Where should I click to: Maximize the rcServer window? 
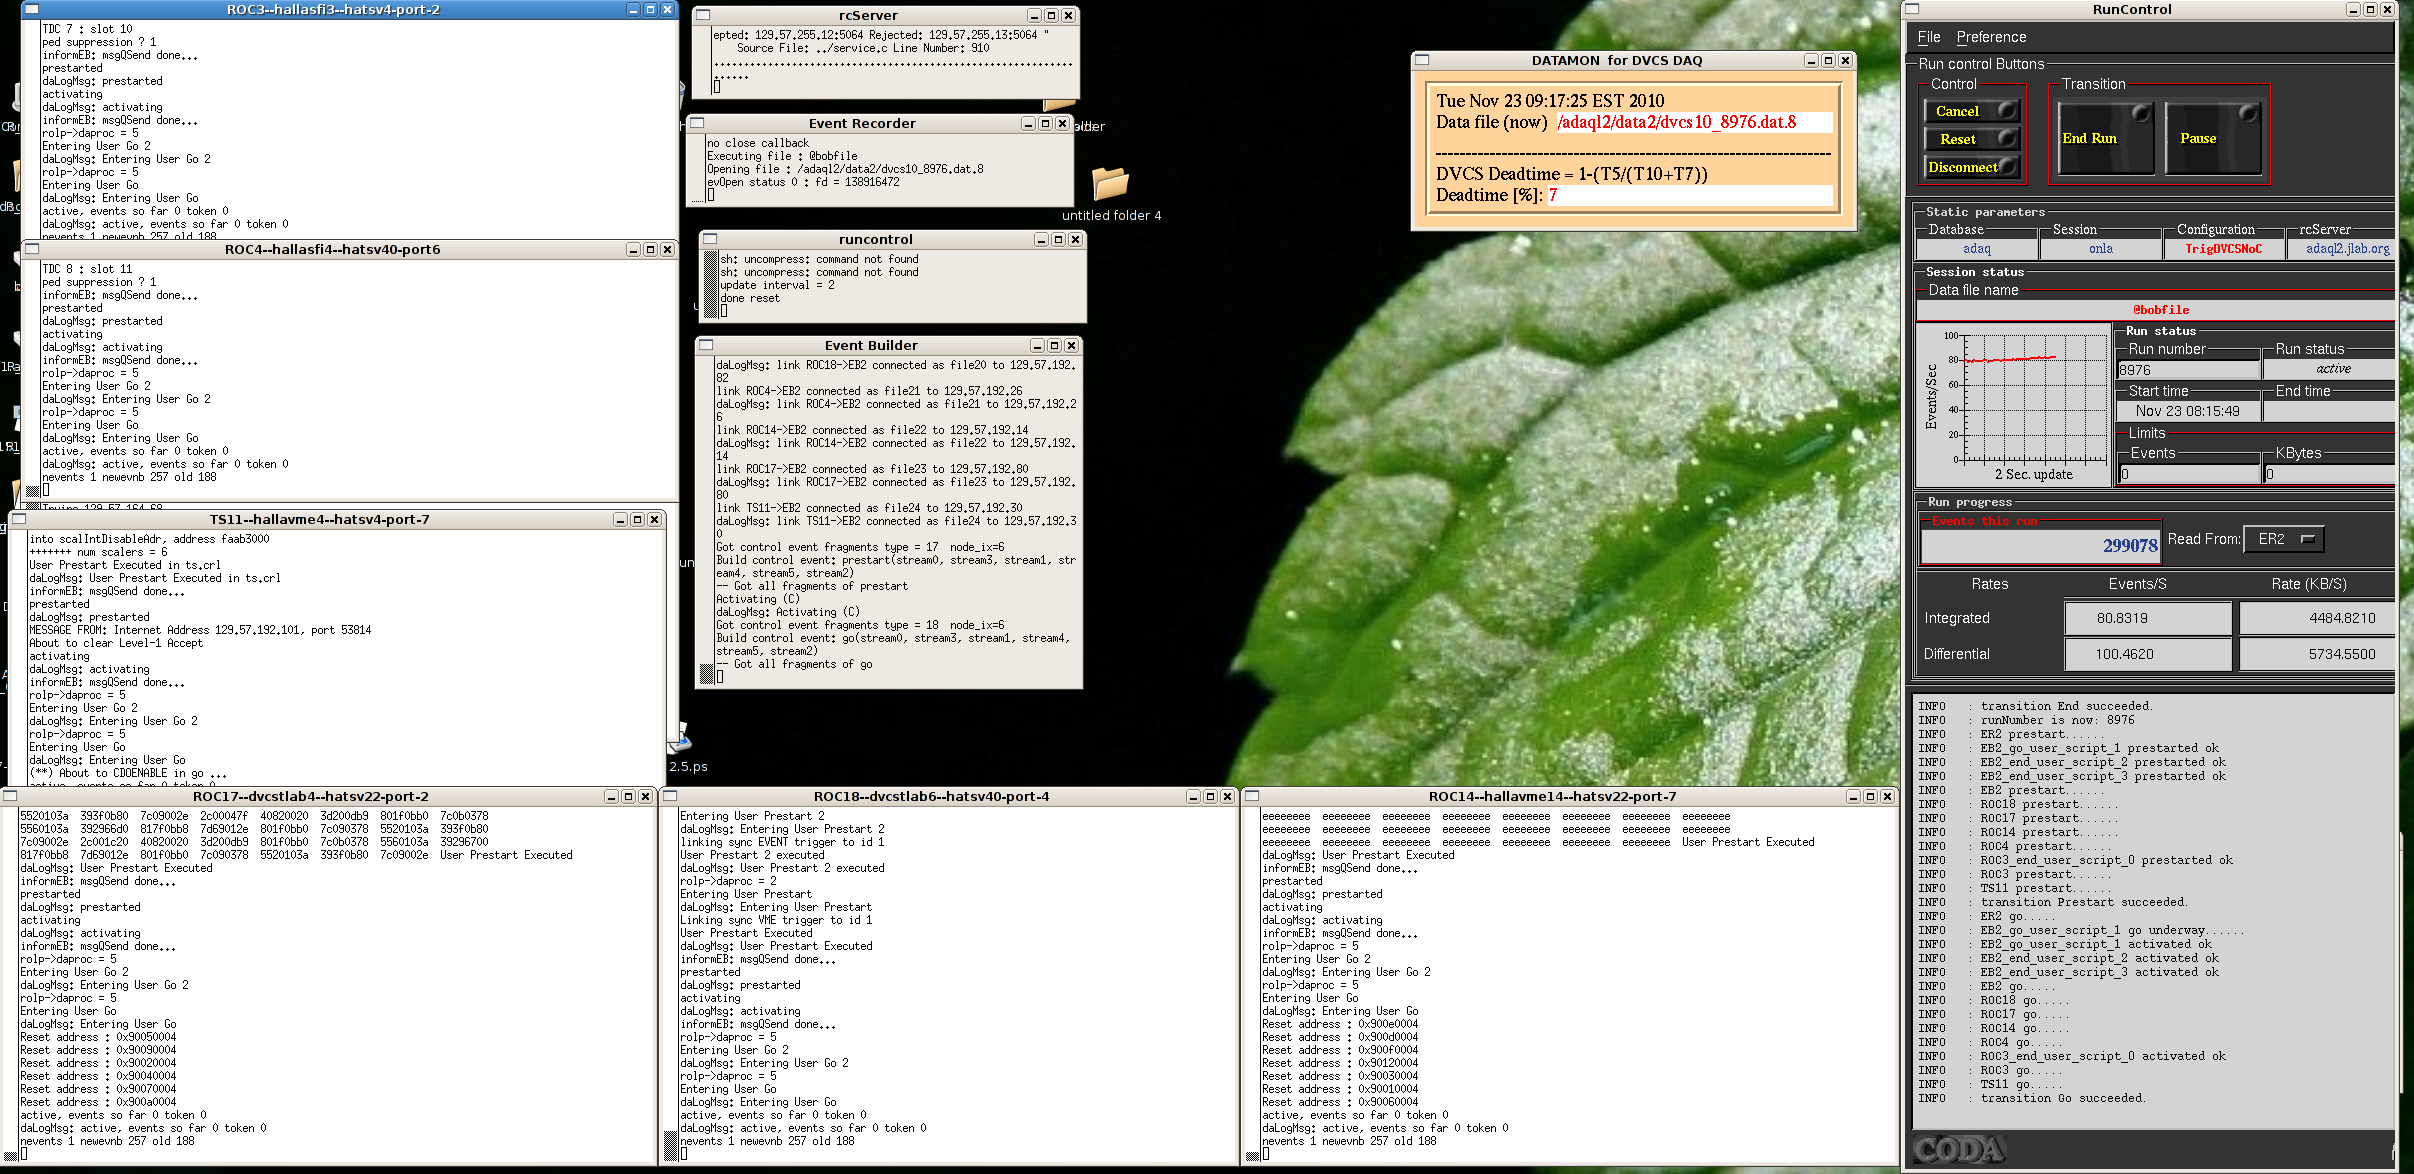[1051, 15]
